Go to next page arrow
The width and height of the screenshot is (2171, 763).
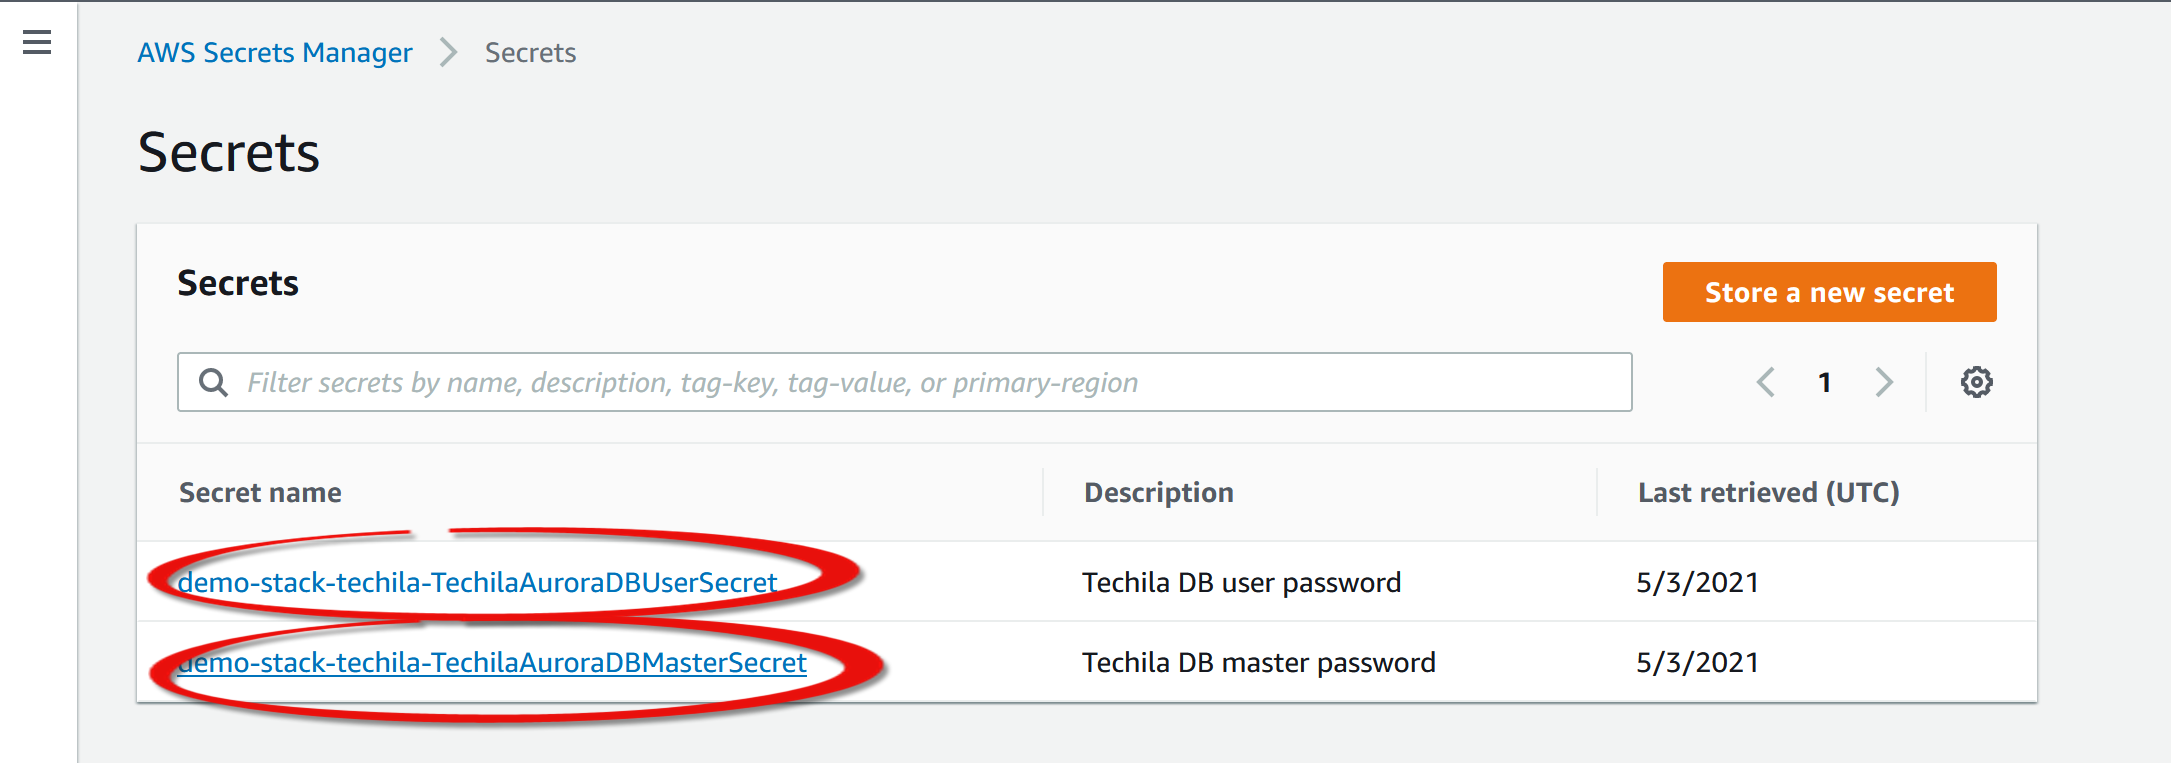pos(1884,382)
